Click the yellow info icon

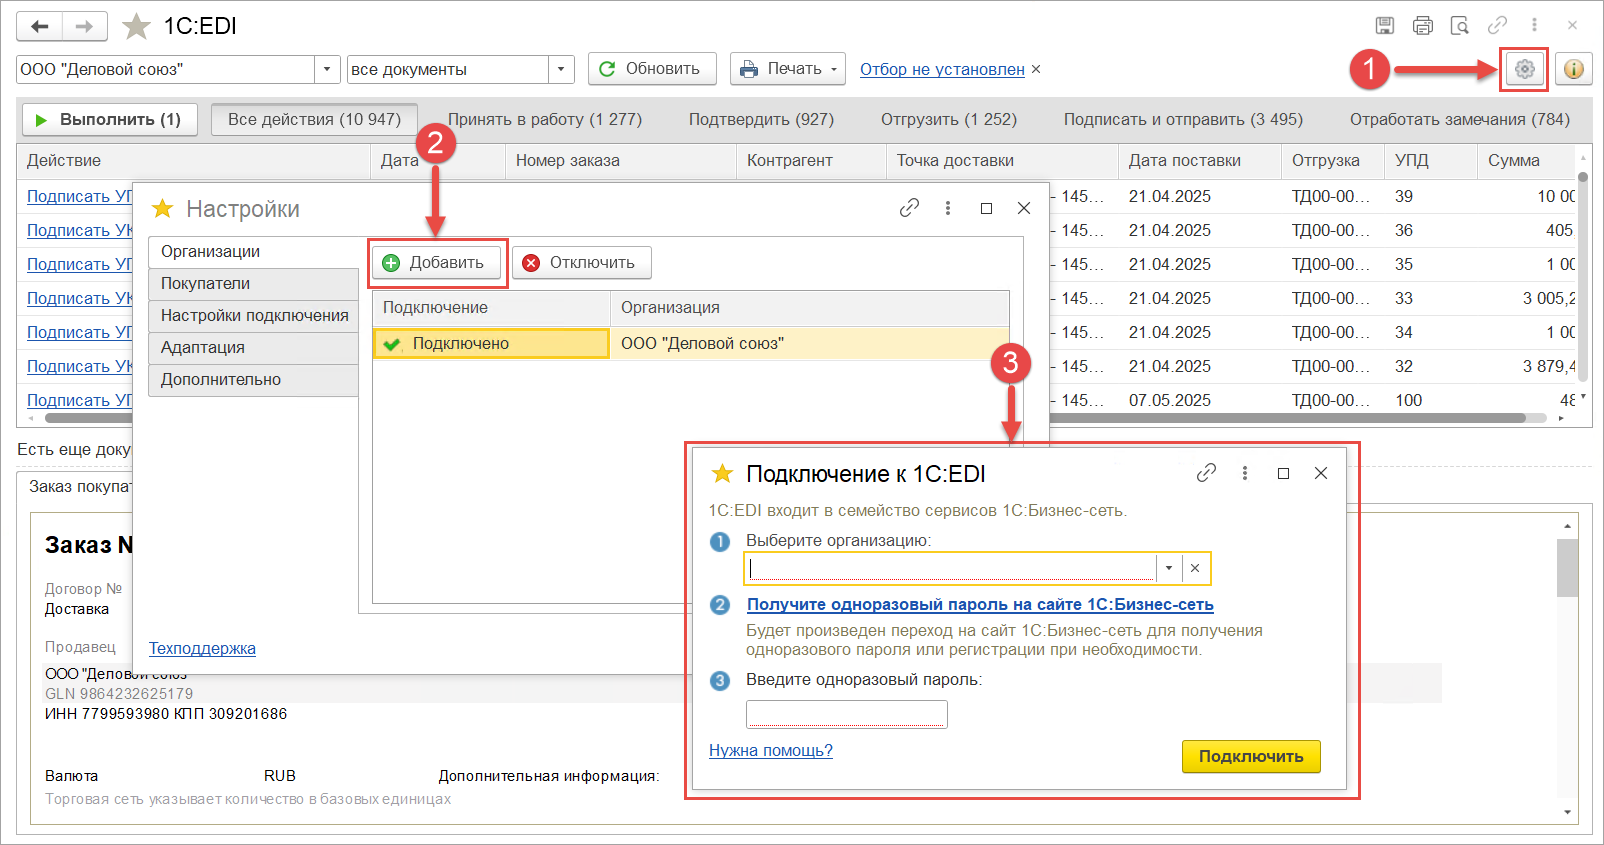click(1573, 69)
